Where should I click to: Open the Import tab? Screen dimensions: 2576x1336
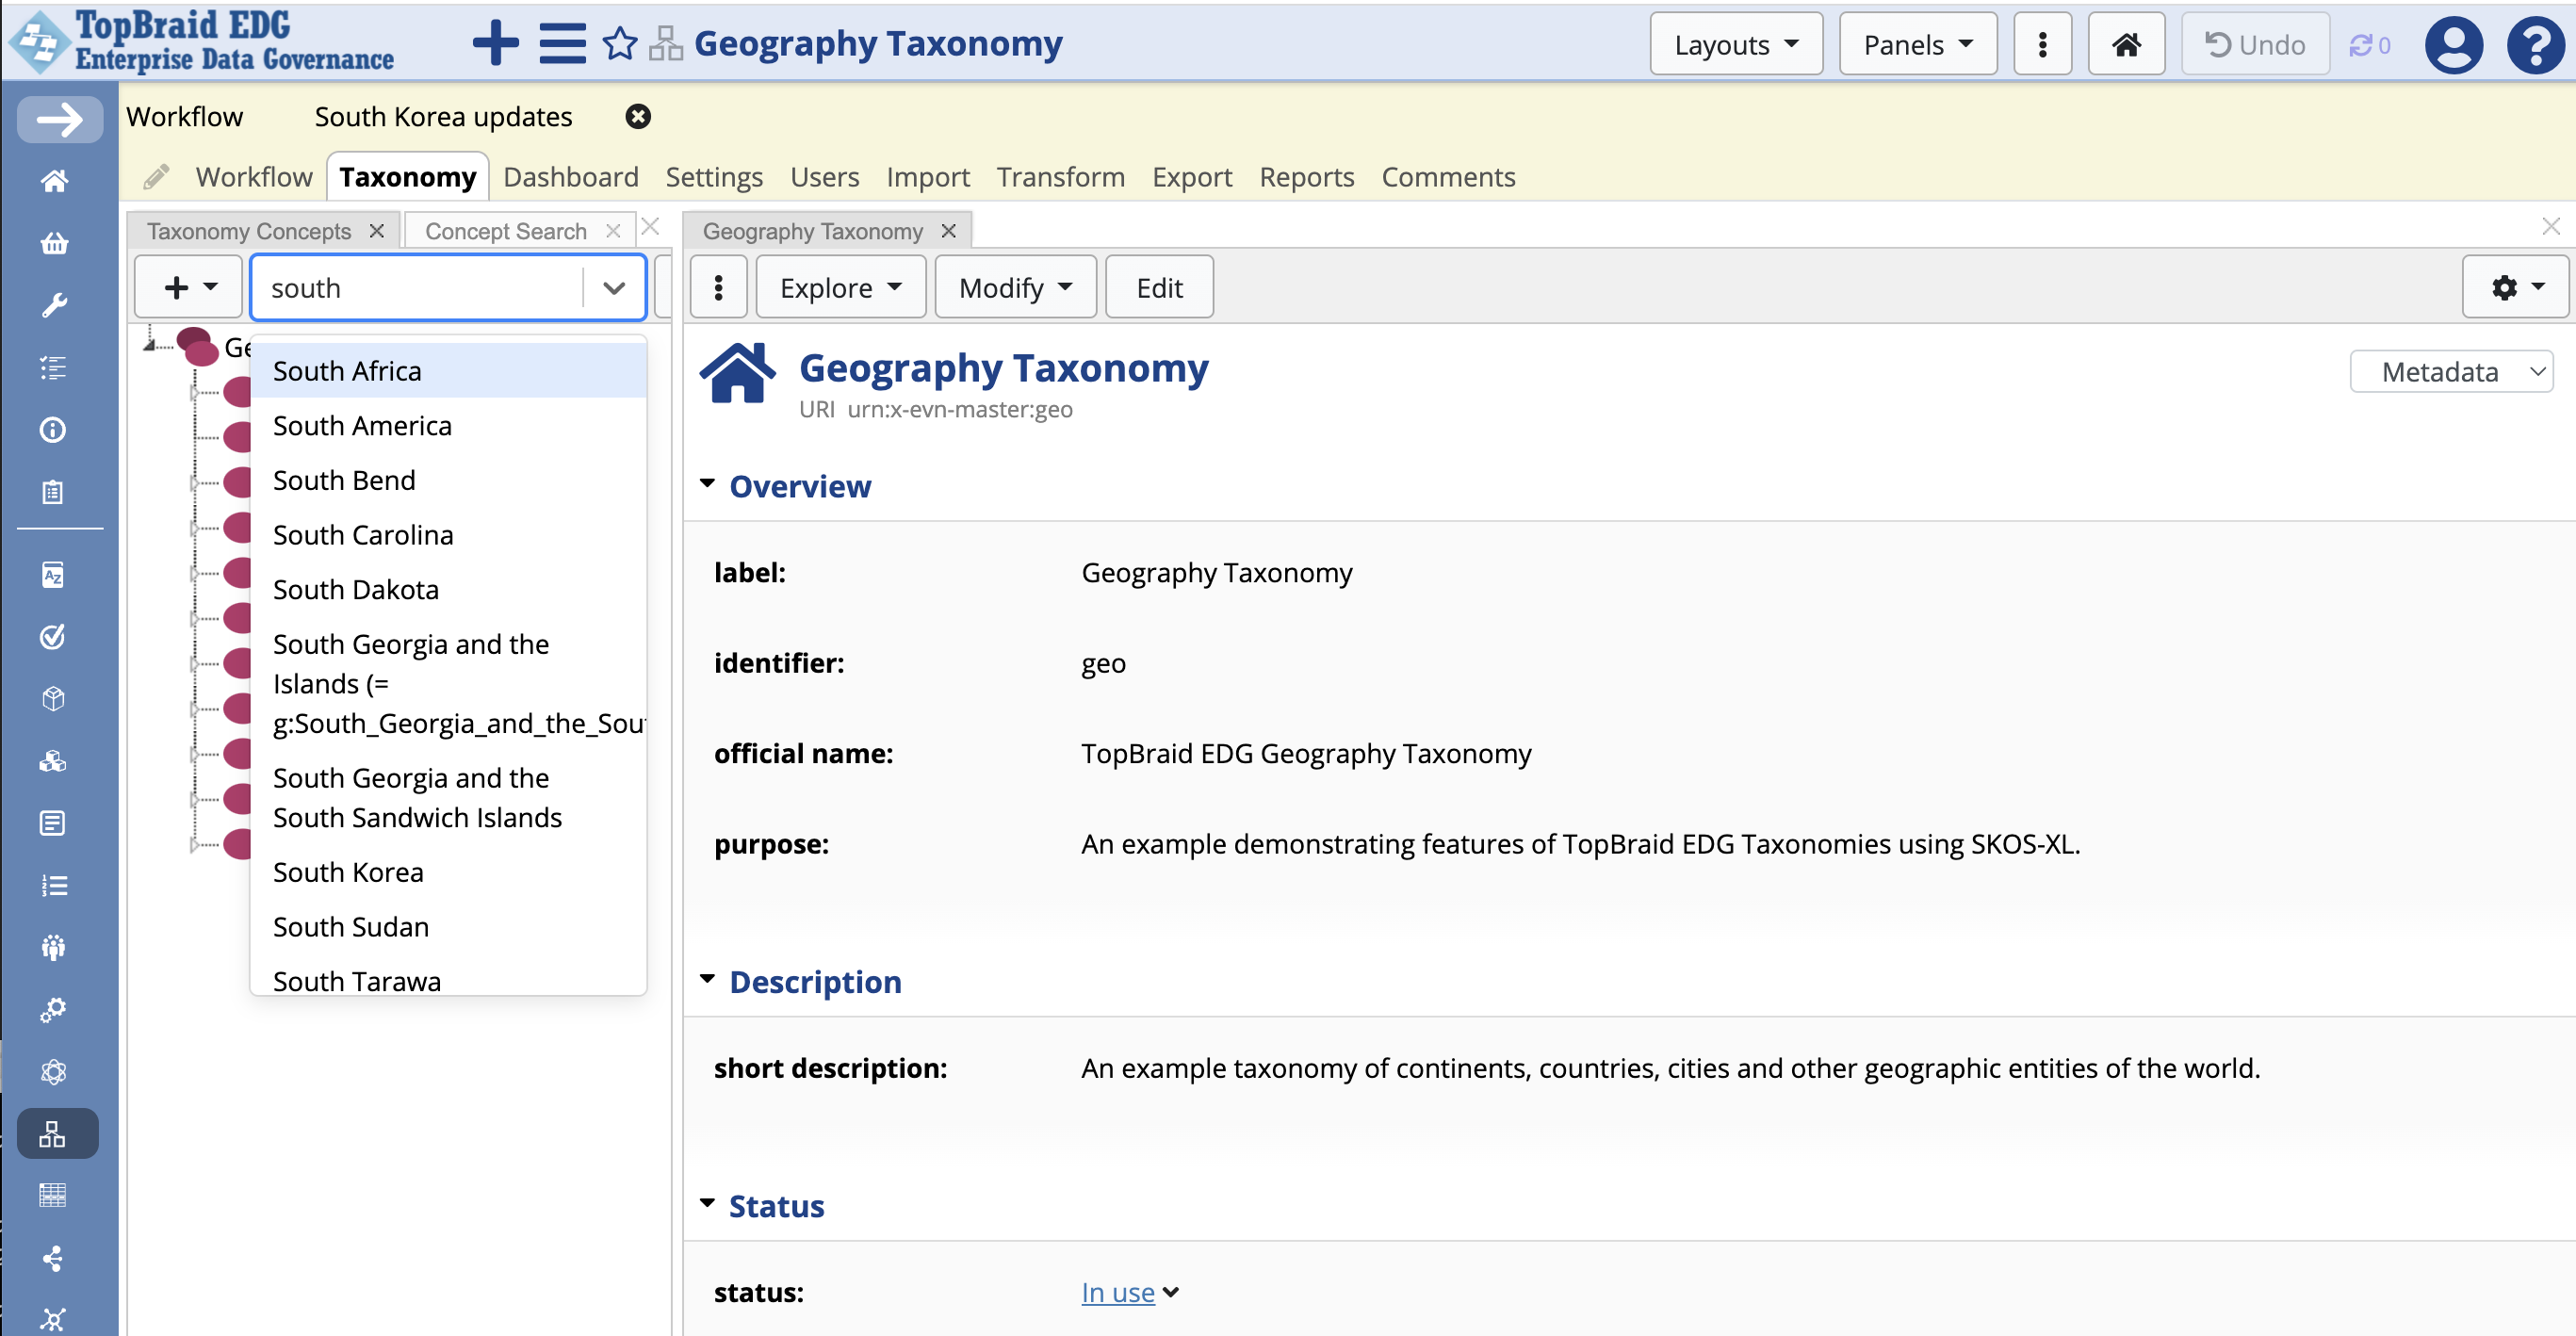[x=928, y=177]
